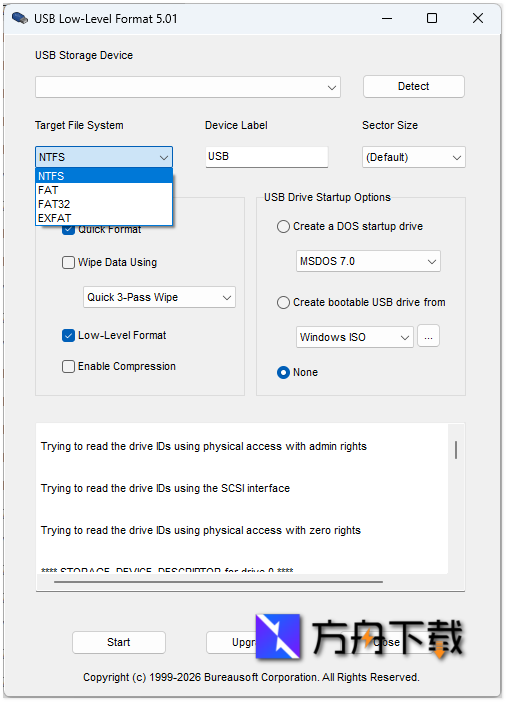Select NTFS from the file system list
506x702 pixels.
coord(104,176)
